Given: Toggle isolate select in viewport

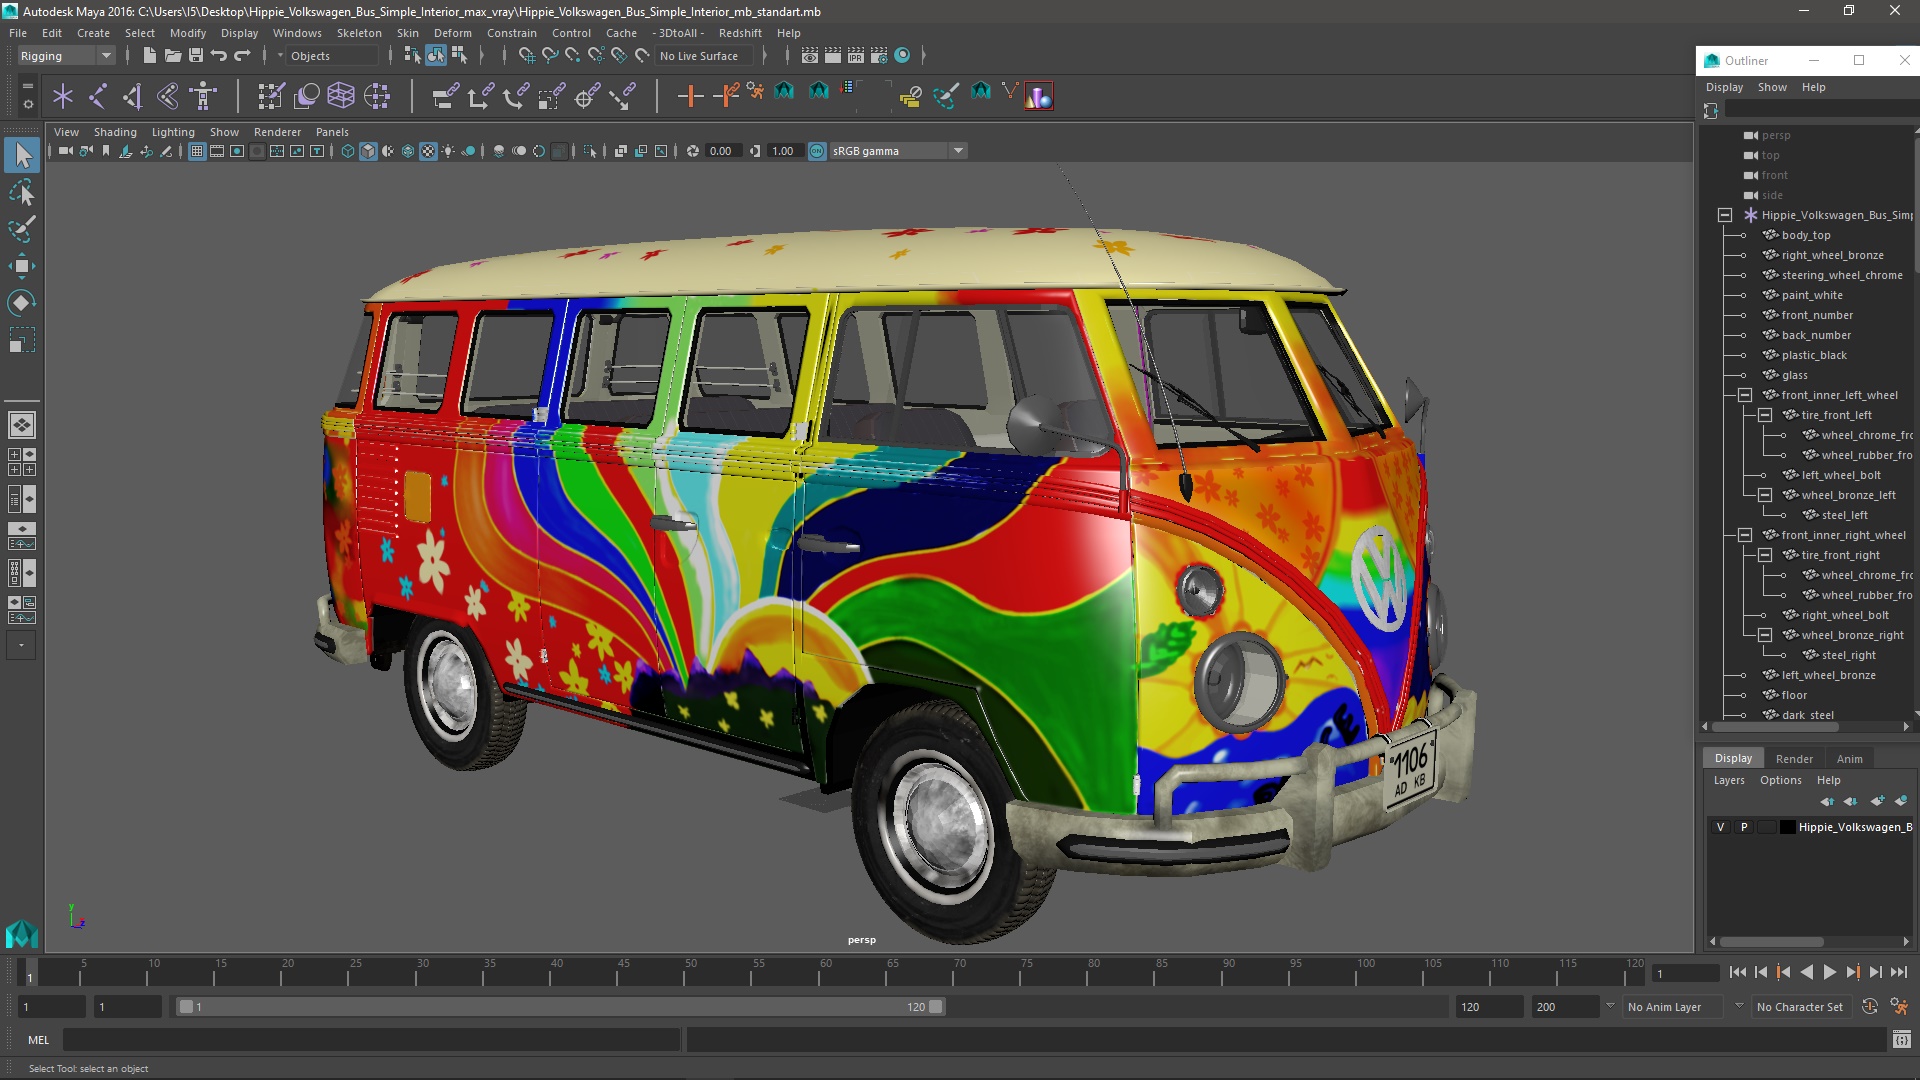Looking at the screenshot, I should [x=590, y=151].
